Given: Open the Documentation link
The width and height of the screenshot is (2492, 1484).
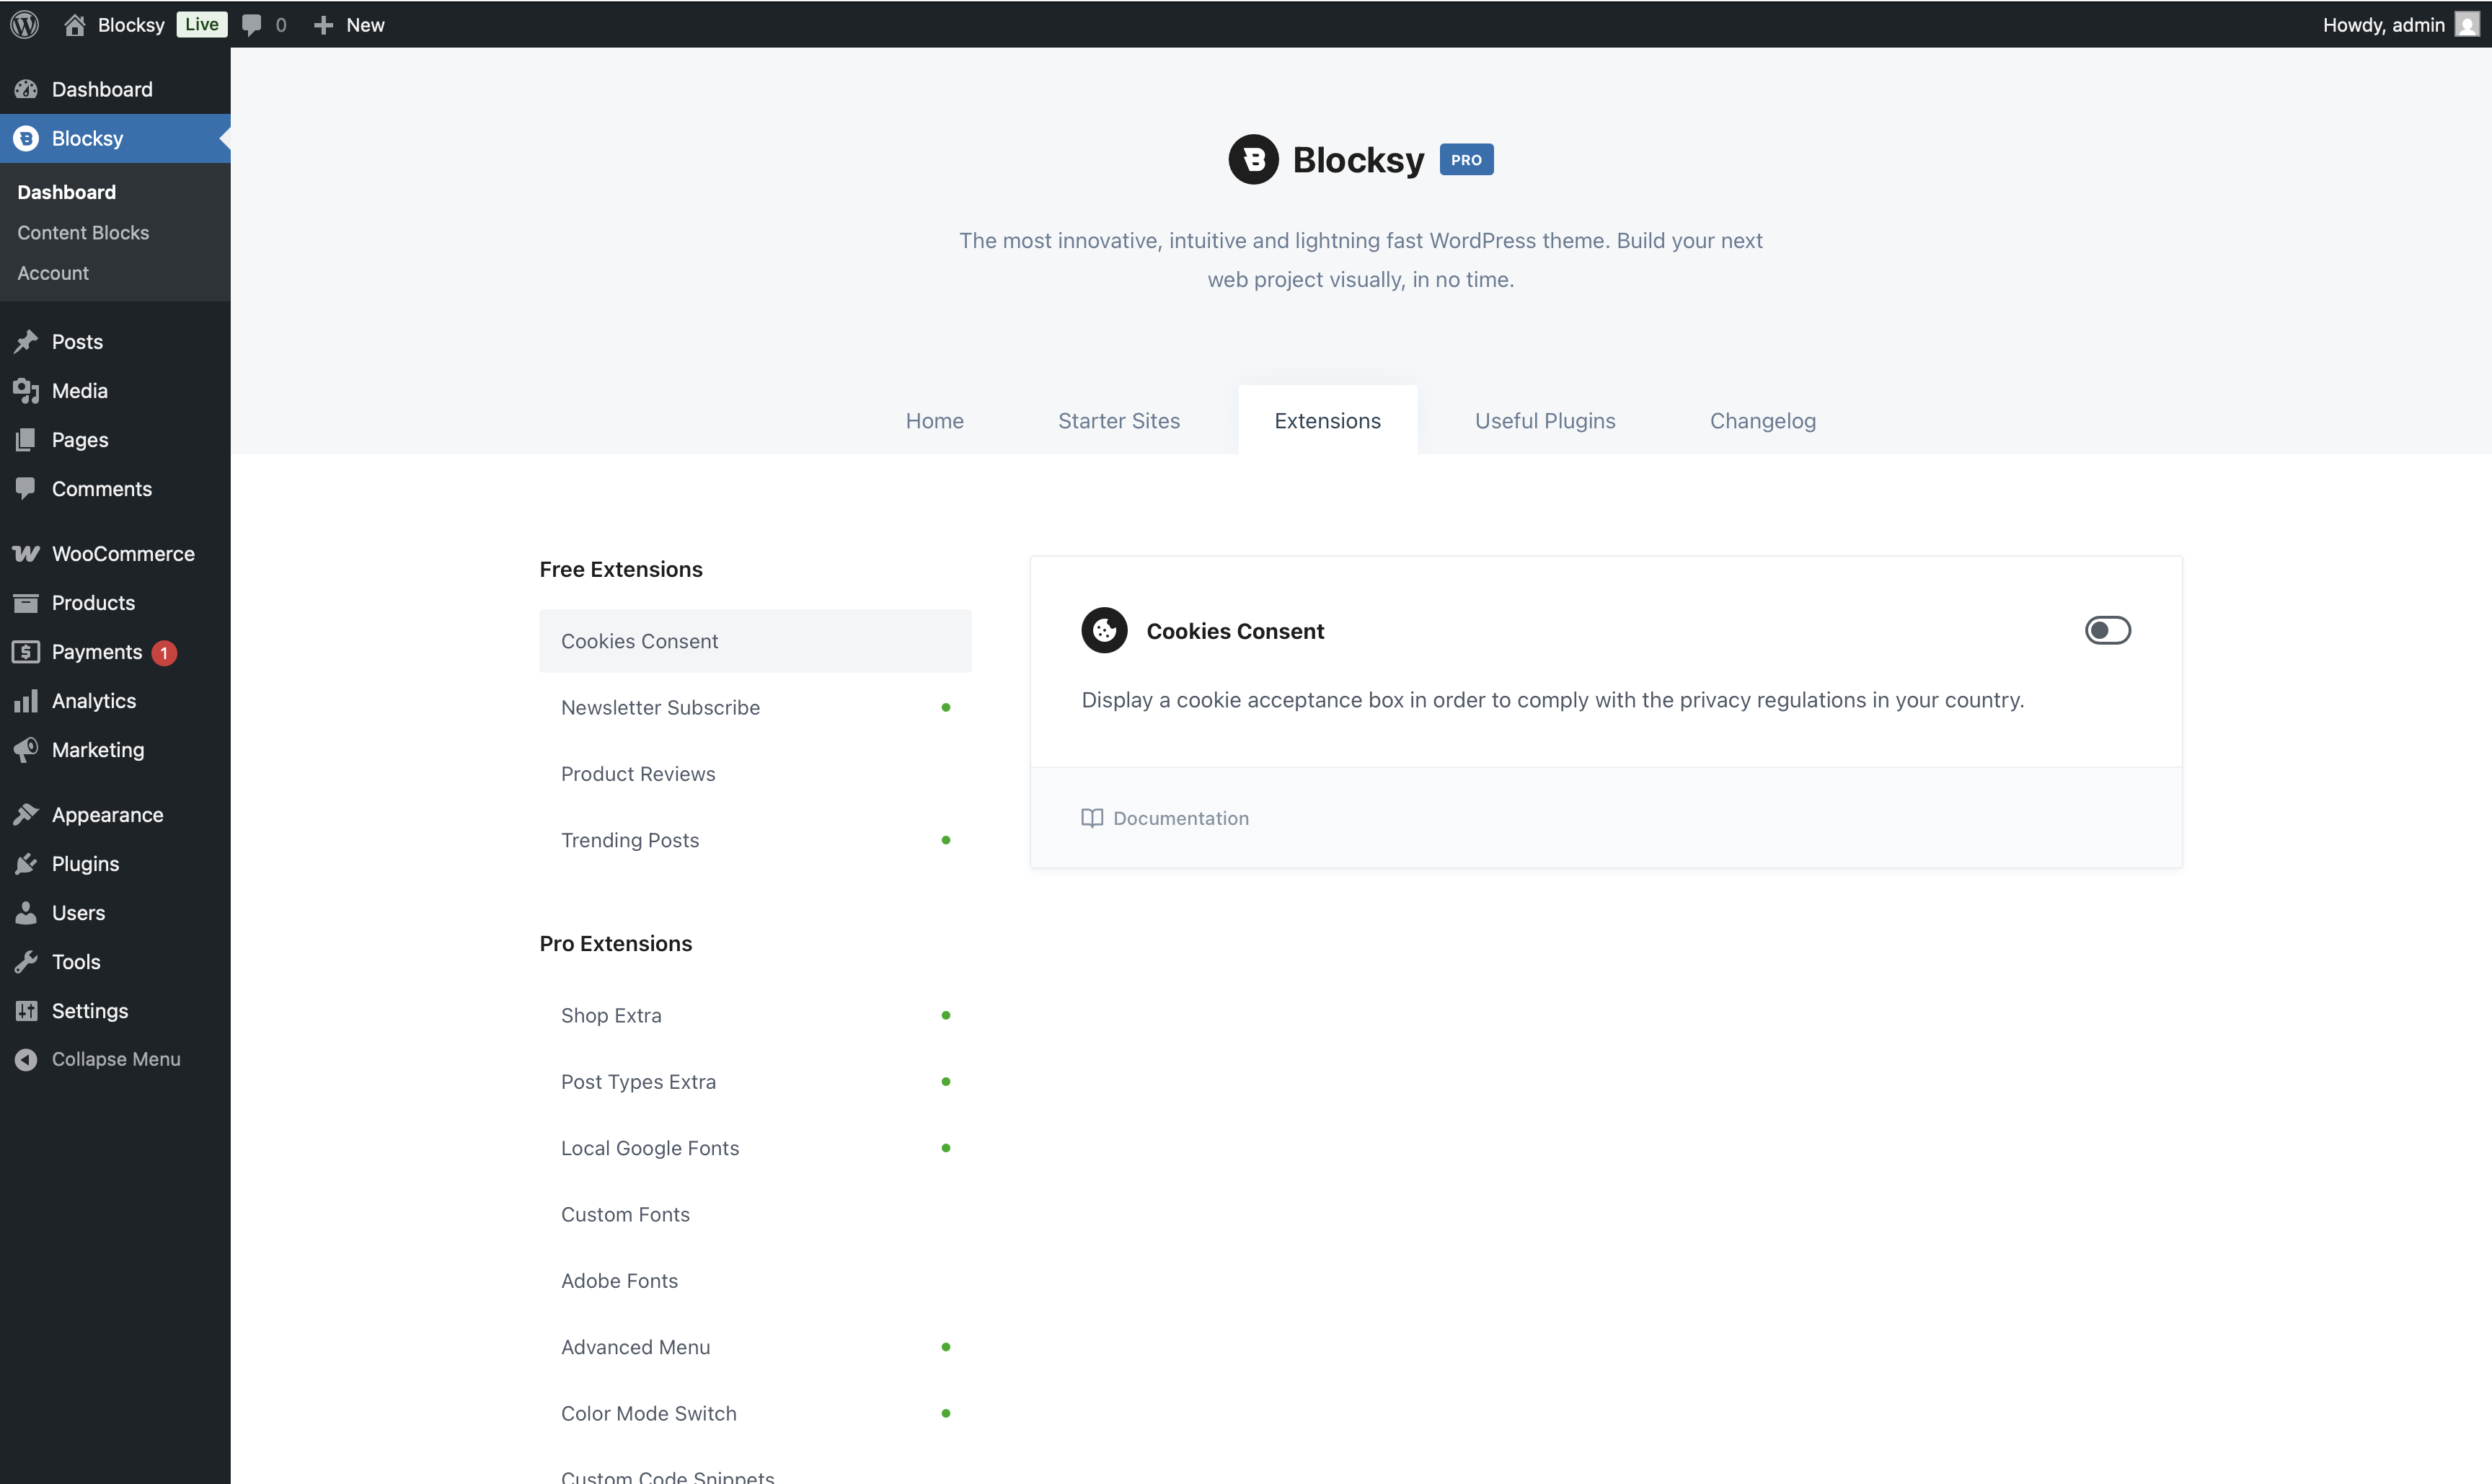Looking at the screenshot, I should coord(1165,818).
